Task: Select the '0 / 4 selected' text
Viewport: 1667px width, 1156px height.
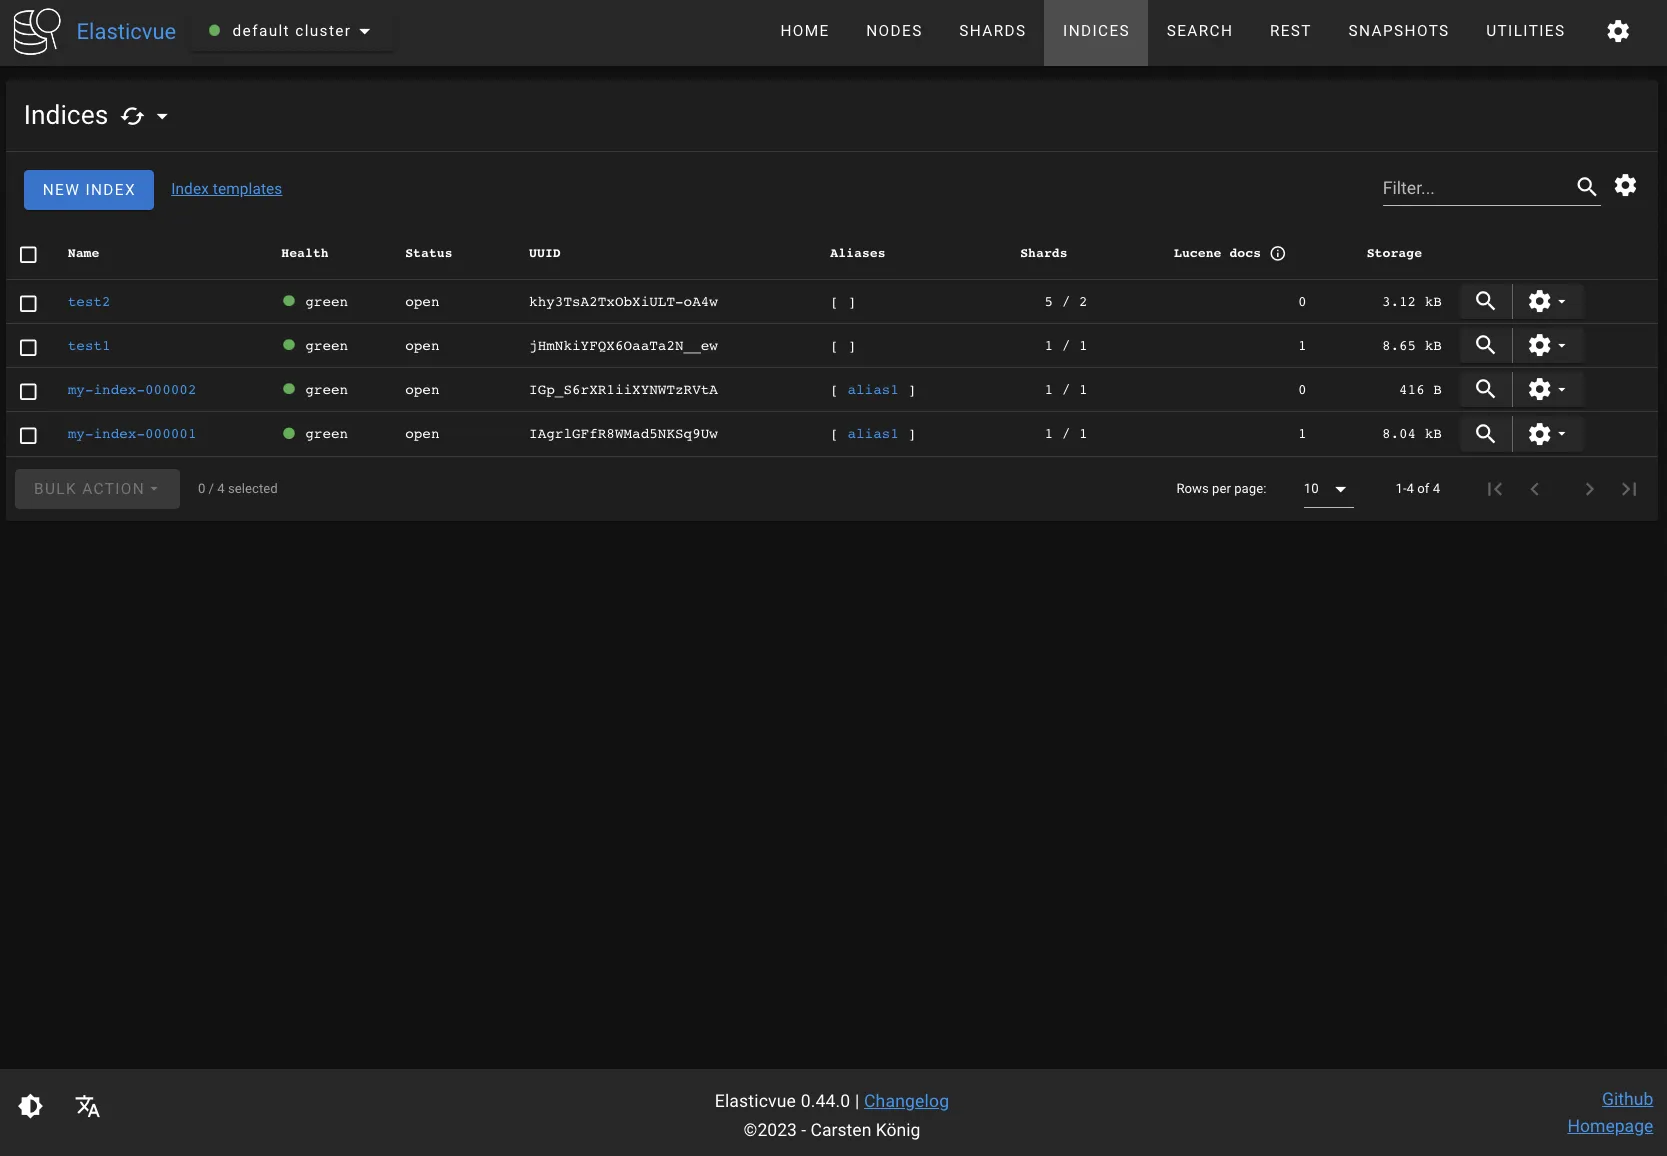Action: (238, 489)
